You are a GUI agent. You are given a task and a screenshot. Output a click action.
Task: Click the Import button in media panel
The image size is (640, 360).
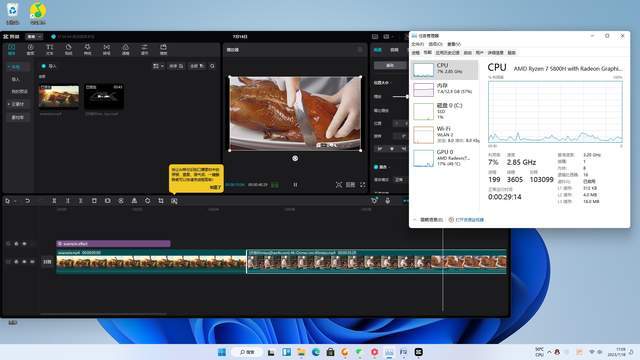click(x=49, y=66)
